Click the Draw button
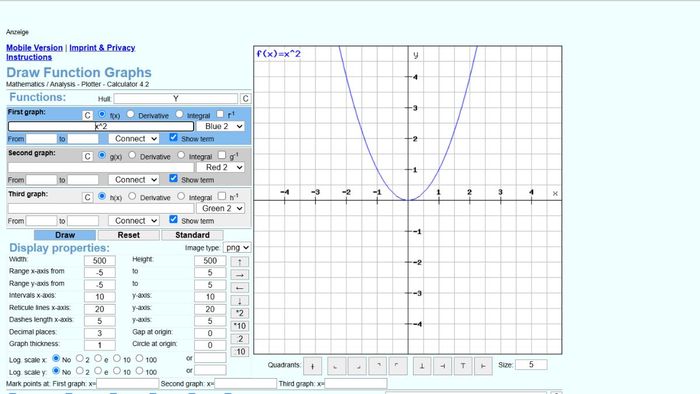This screenshot has width=700, height=394. (65, 235)
